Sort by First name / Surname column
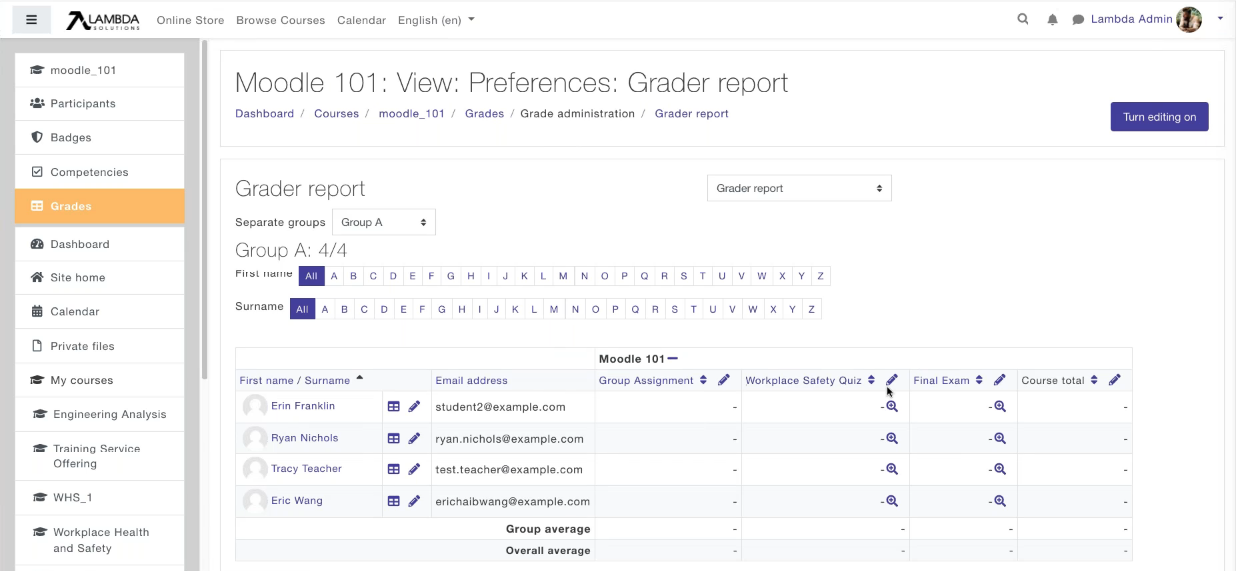 tap(295, 381)
